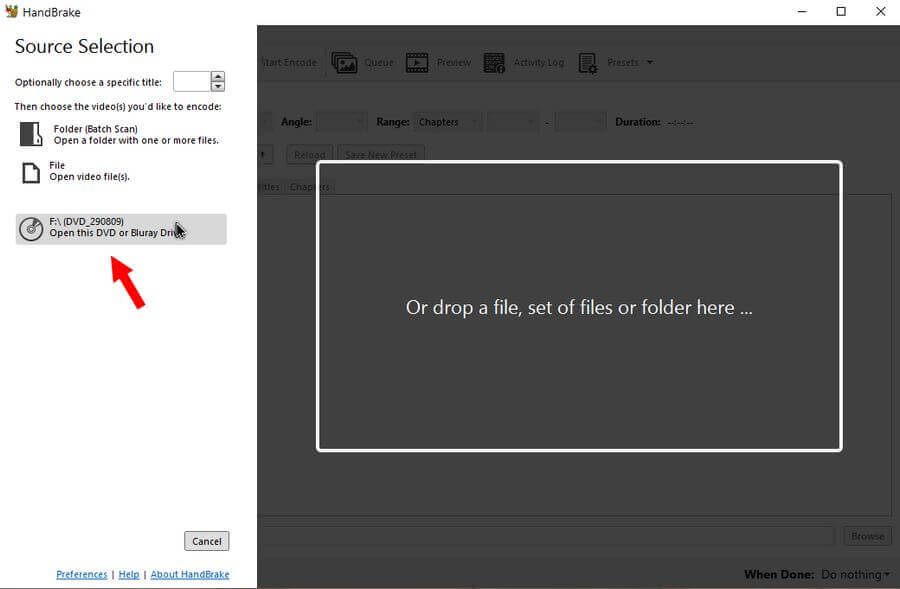
Task: Click the destination file path field
Action: [546, 536]
